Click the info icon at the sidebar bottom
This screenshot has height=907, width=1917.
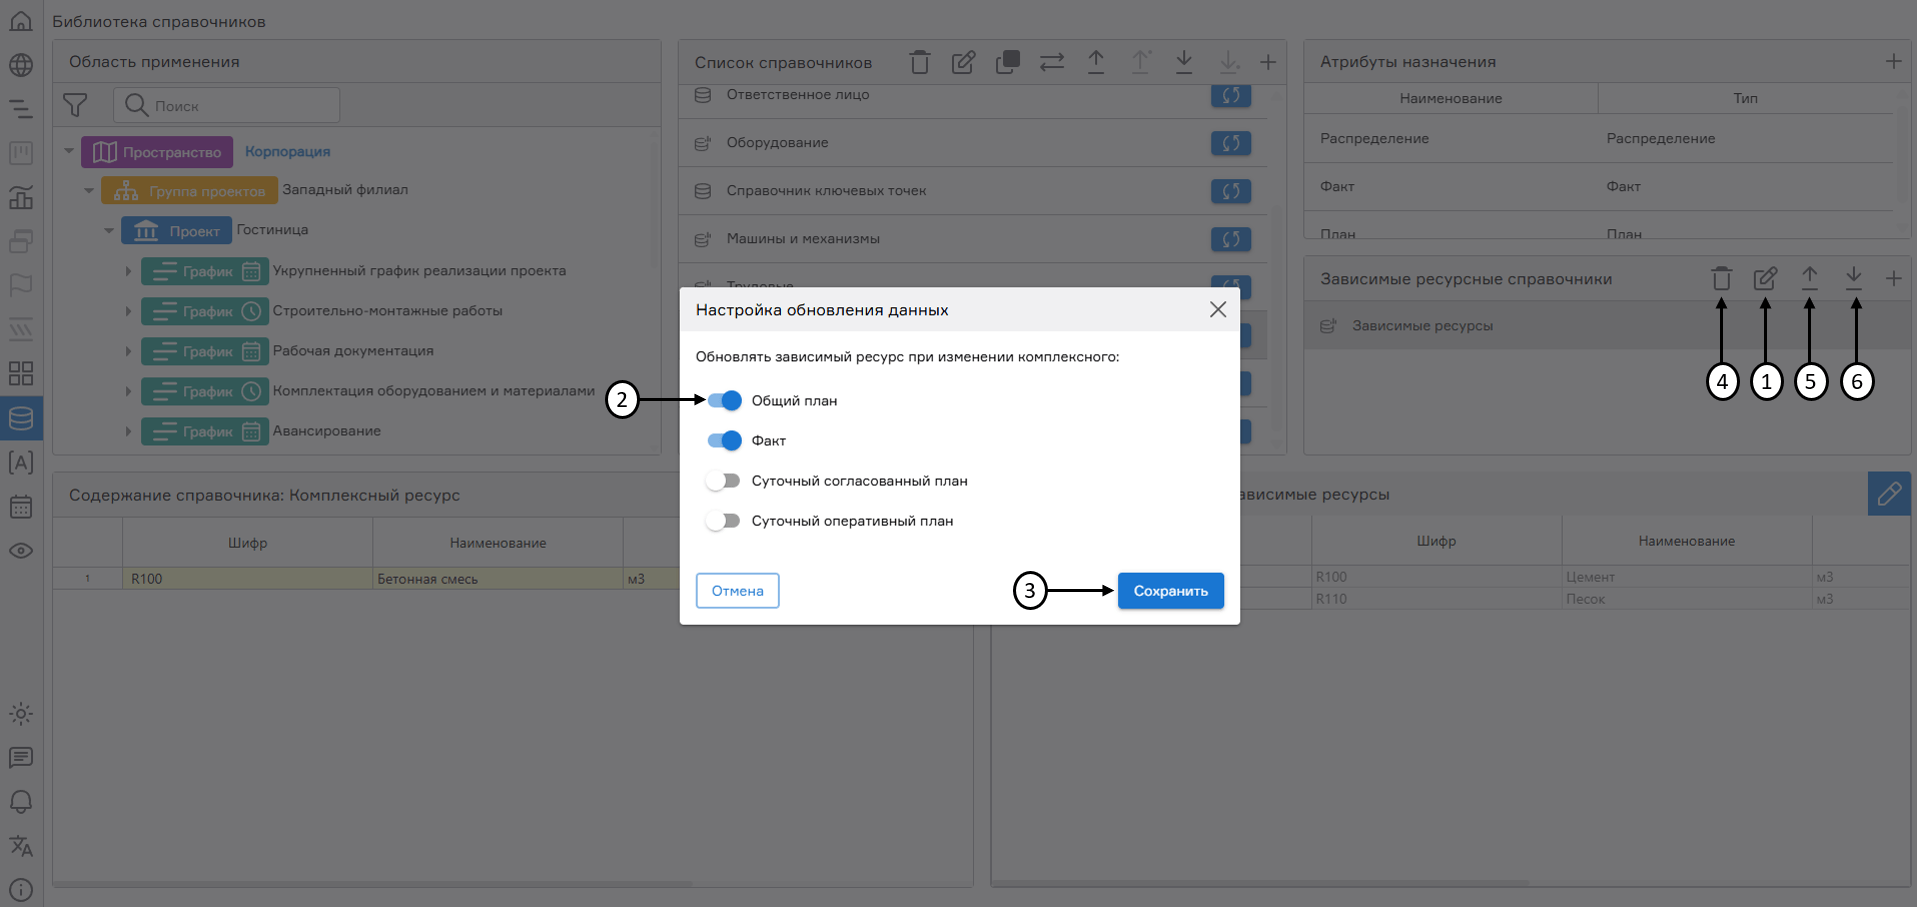21,889
